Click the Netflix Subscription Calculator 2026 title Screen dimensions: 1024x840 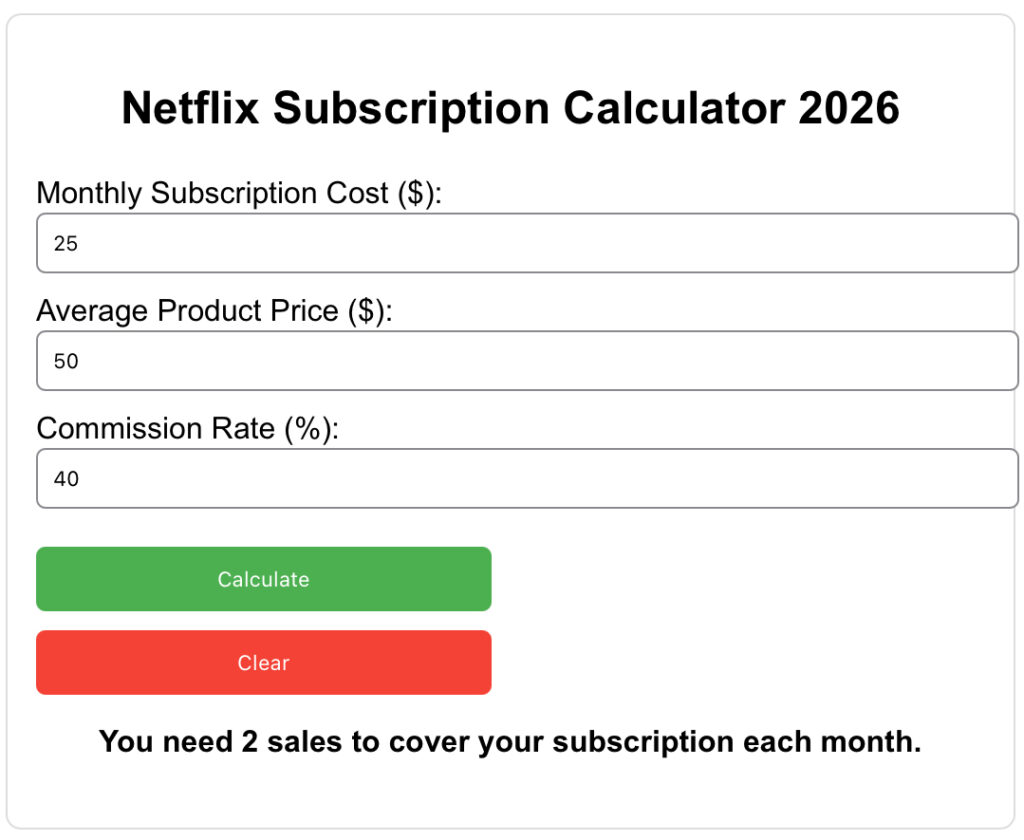click(x=512, y=107)
